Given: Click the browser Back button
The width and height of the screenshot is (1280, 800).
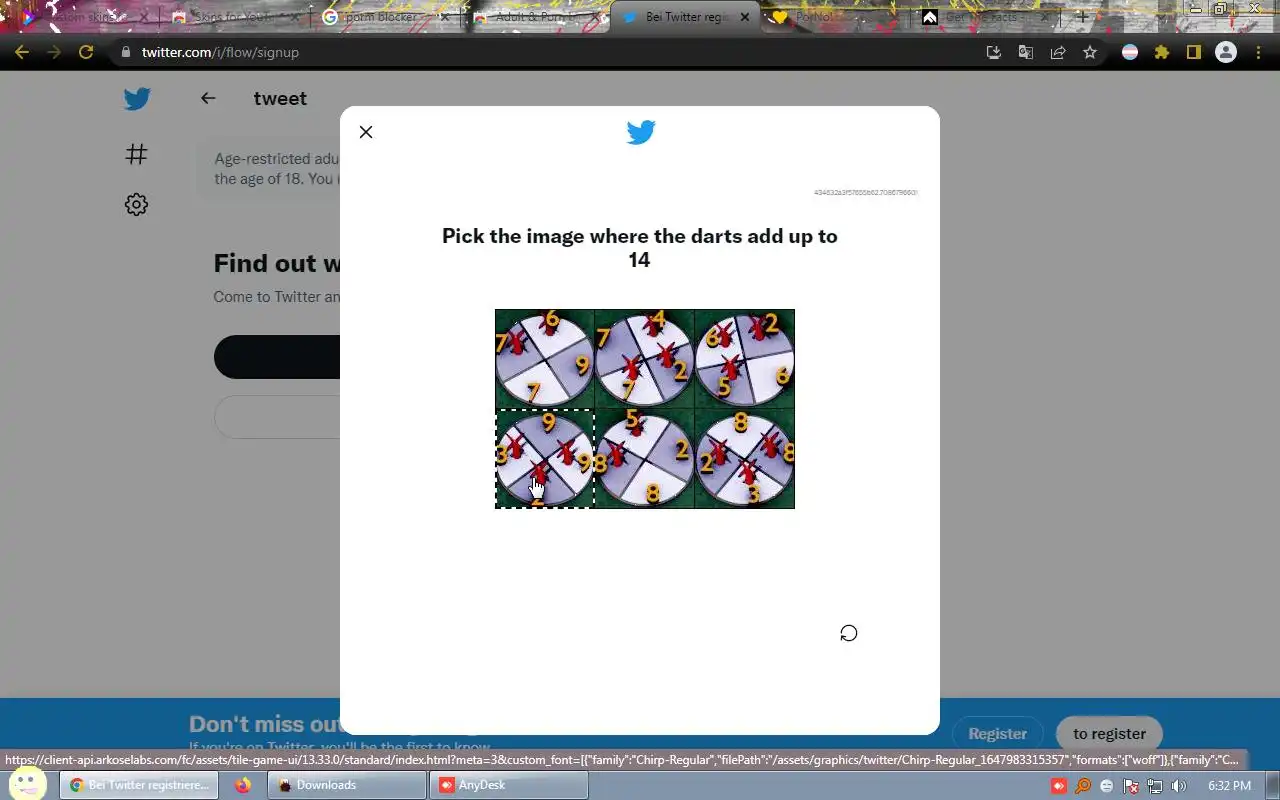Looking at the screenshot, I should 22,52.
